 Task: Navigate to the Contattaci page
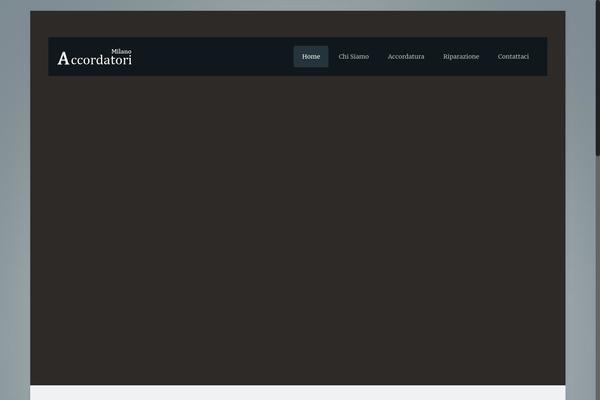(513, 57)
